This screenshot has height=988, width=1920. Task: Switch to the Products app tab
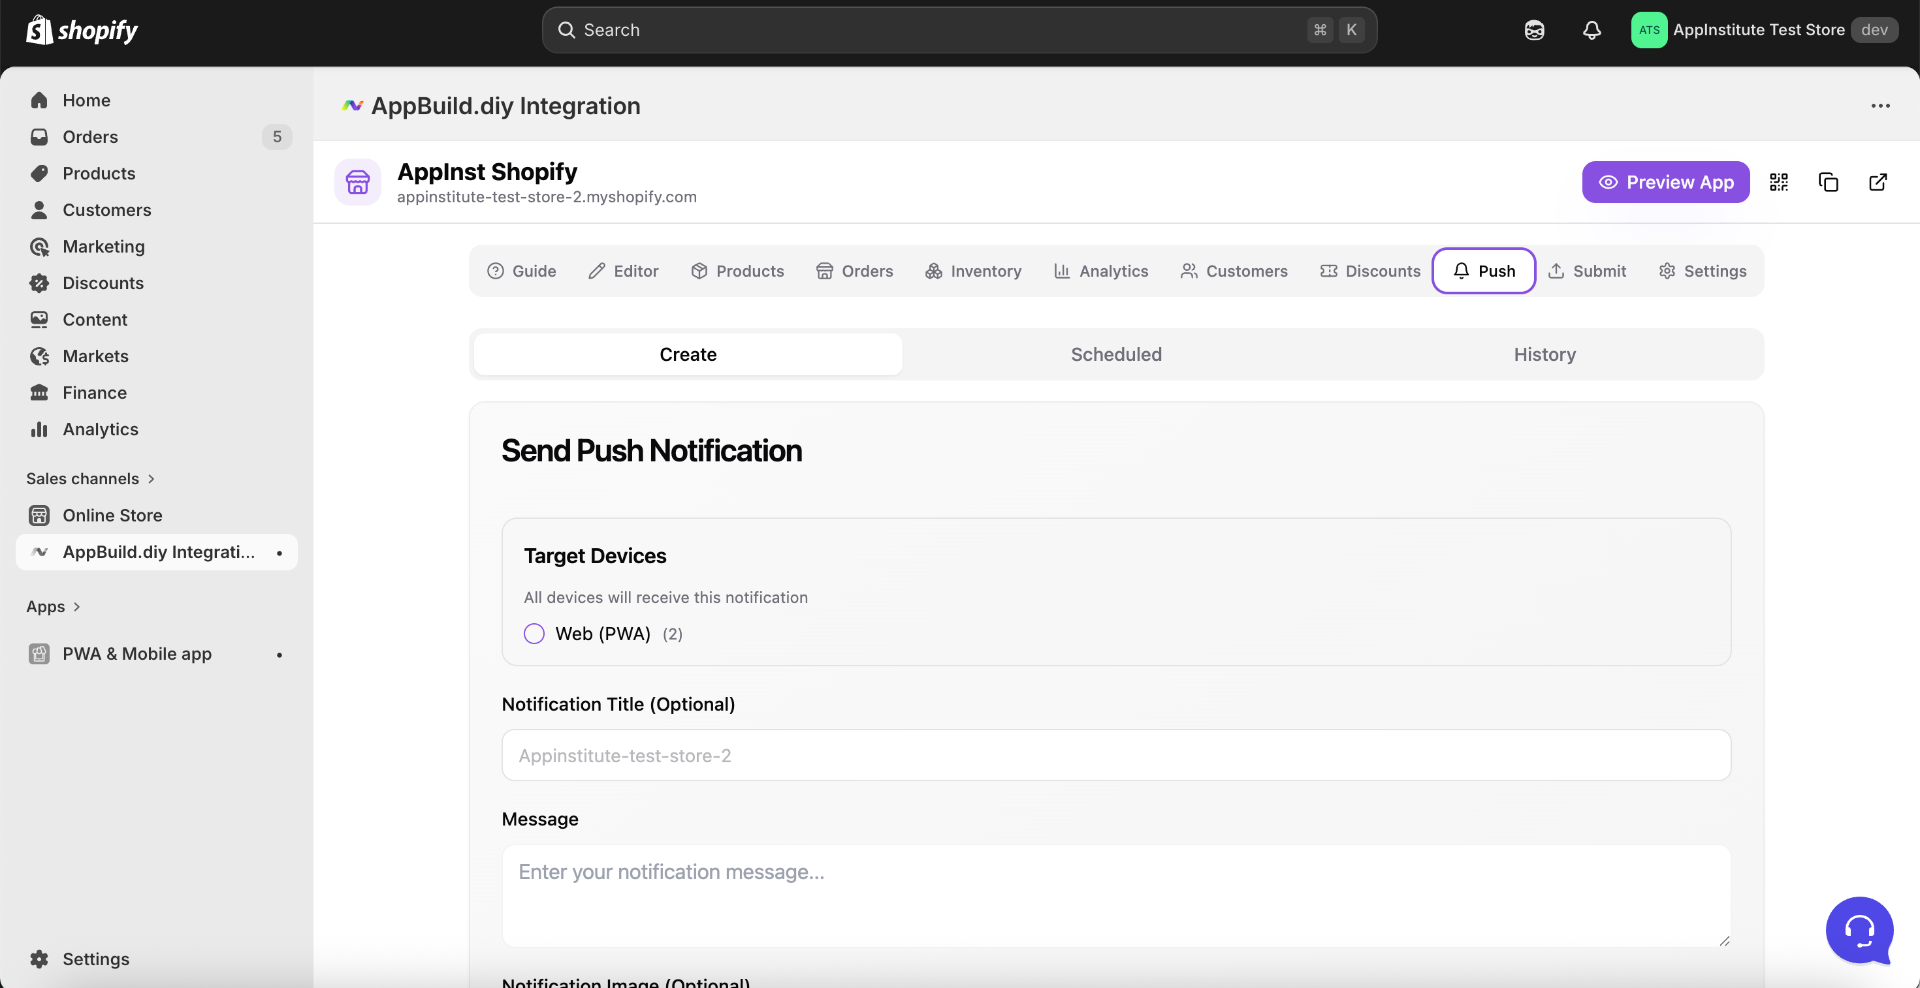[737, 271]
